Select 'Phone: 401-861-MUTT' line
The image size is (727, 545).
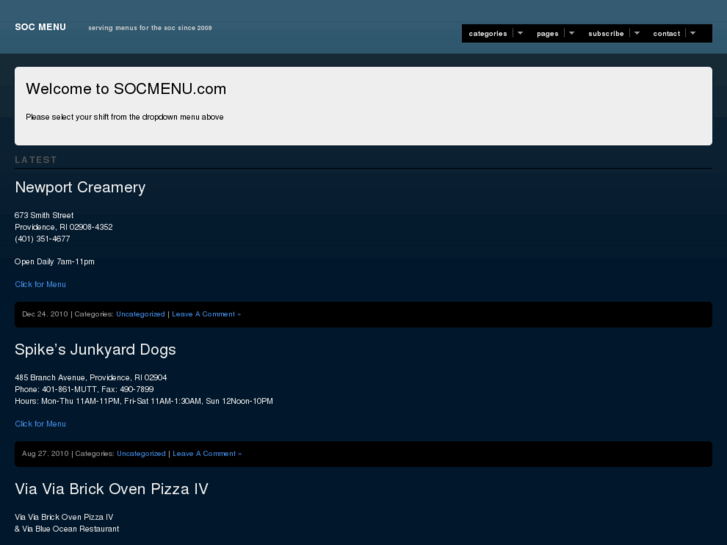coord(84,389)
